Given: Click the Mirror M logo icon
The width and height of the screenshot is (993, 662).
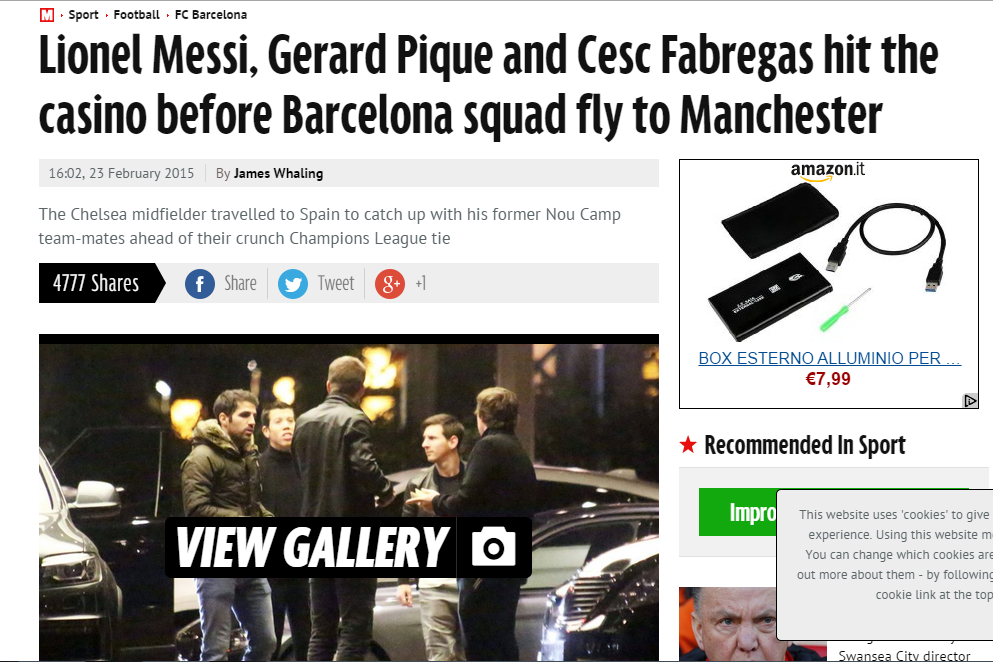Looking at the screenshot, I should tap(47, 15).
